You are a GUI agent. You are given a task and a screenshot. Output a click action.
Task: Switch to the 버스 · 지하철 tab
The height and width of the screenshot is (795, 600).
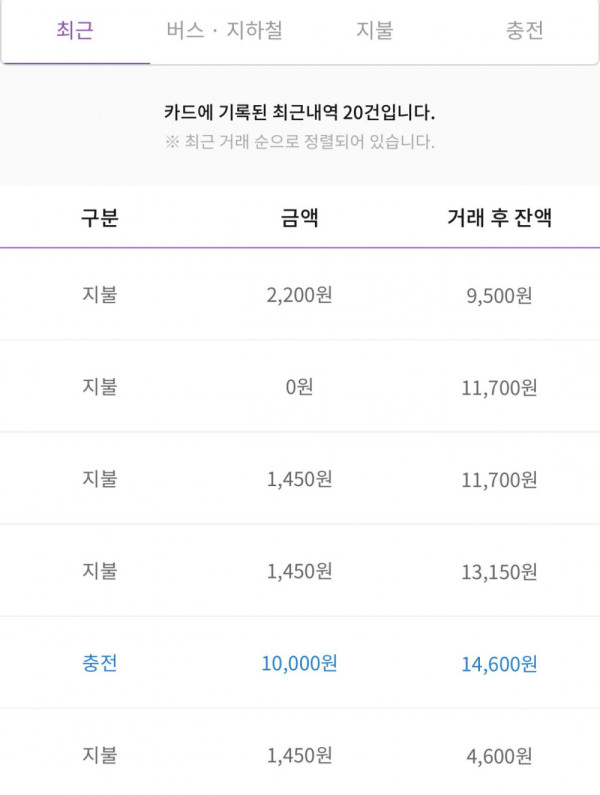click(225, 30)
